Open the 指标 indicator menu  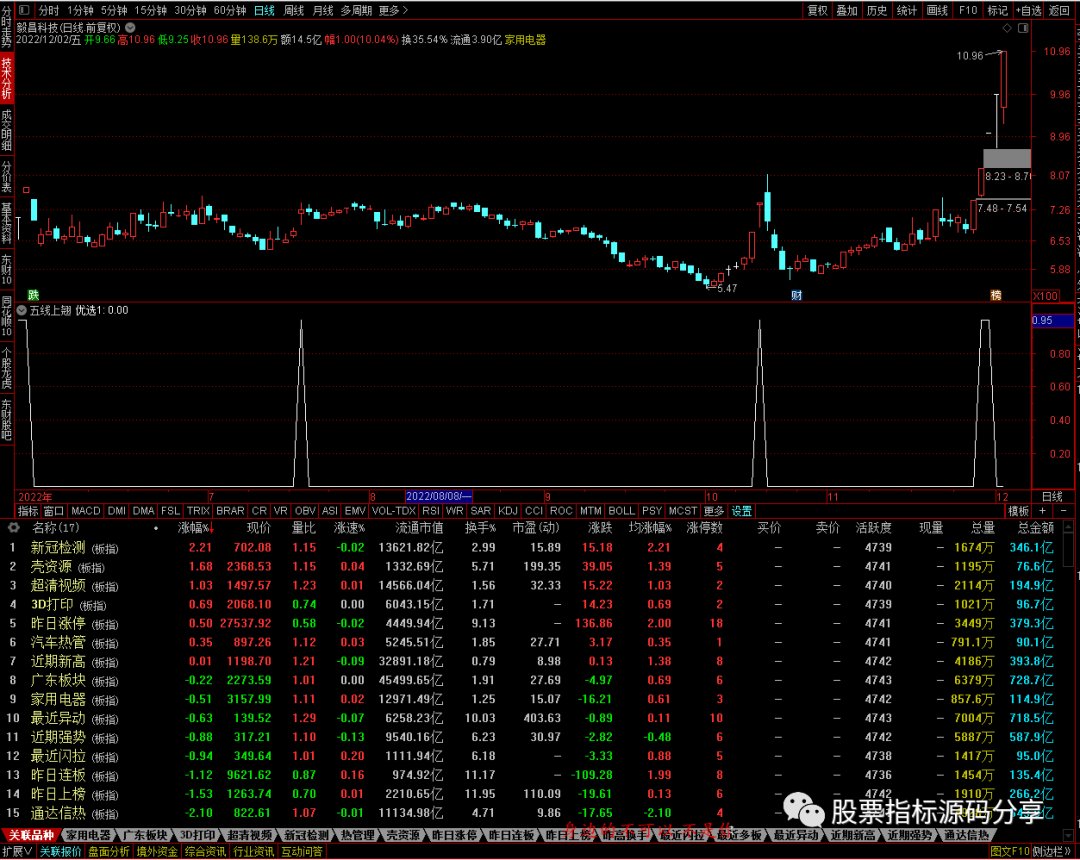pyautogui.click(x=28, y=511)
